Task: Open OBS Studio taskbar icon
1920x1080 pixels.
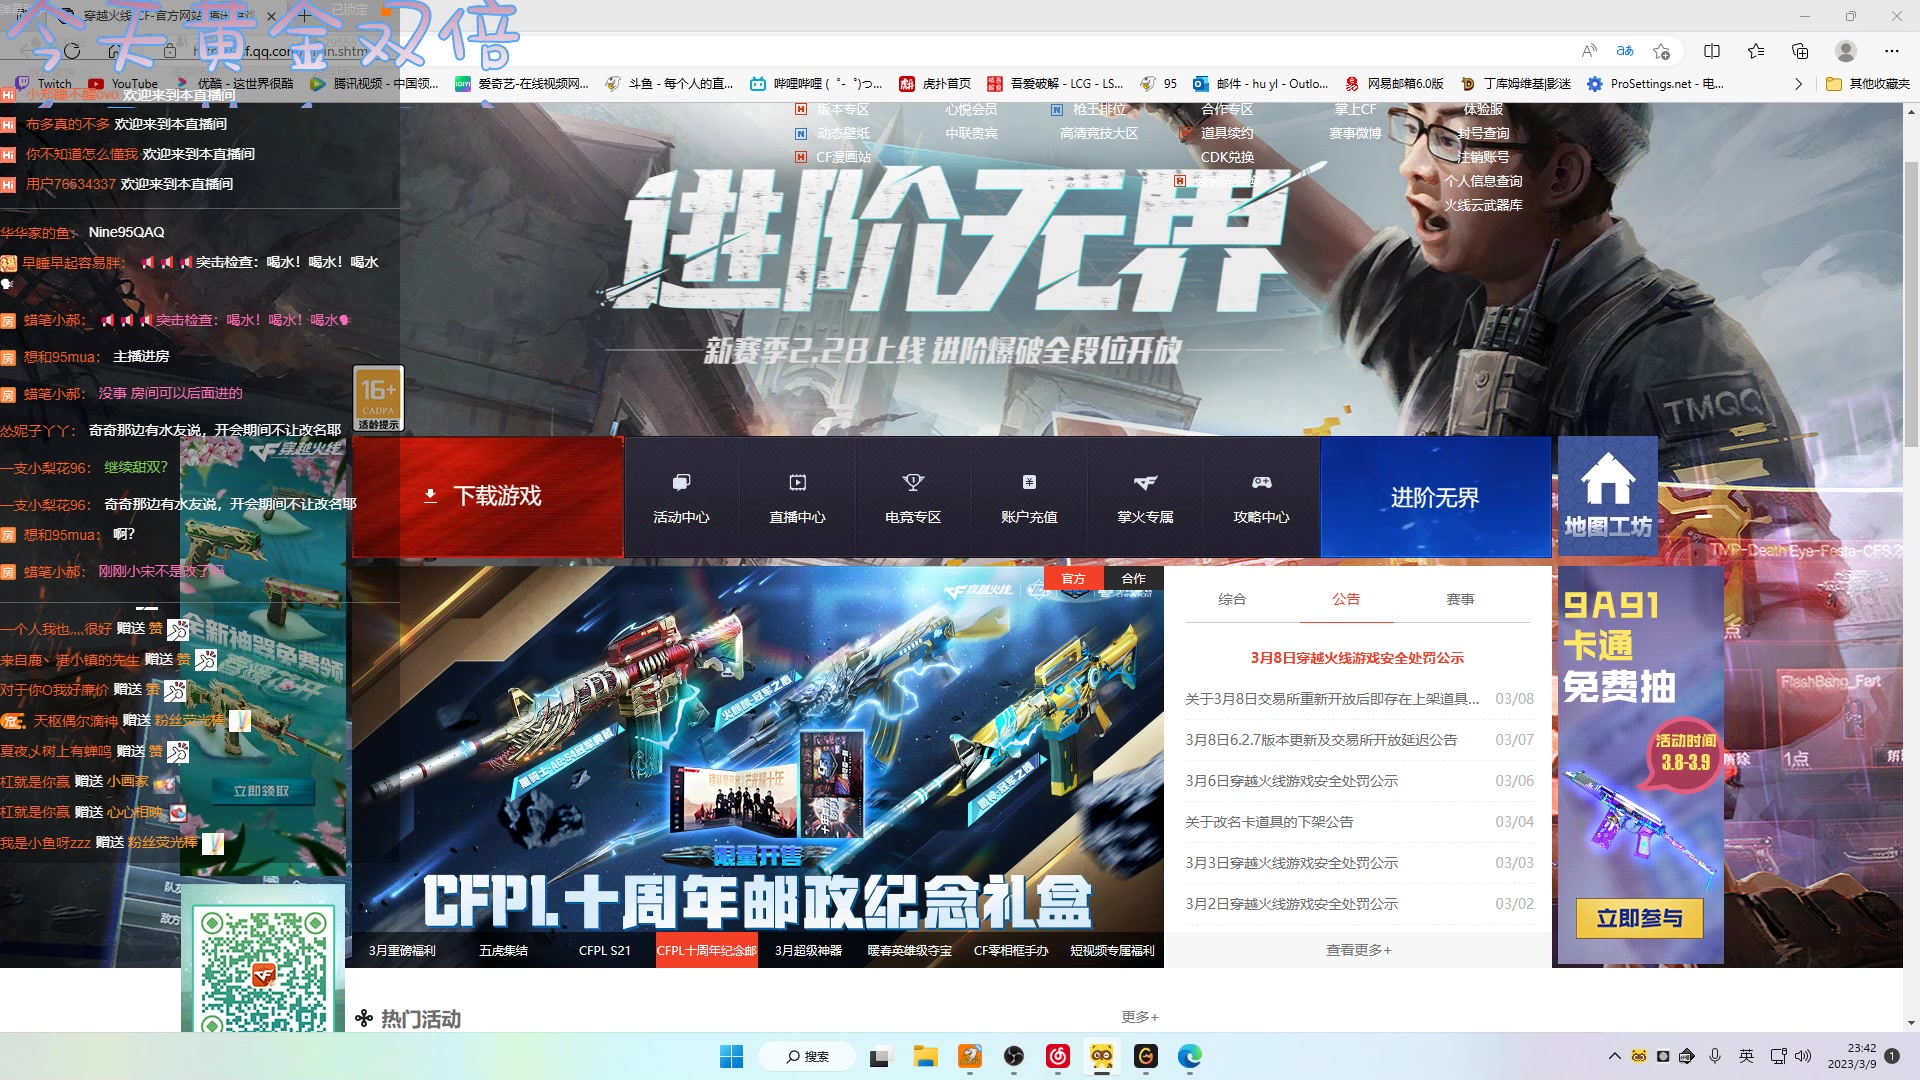Action: (x=1014, y=1056)
